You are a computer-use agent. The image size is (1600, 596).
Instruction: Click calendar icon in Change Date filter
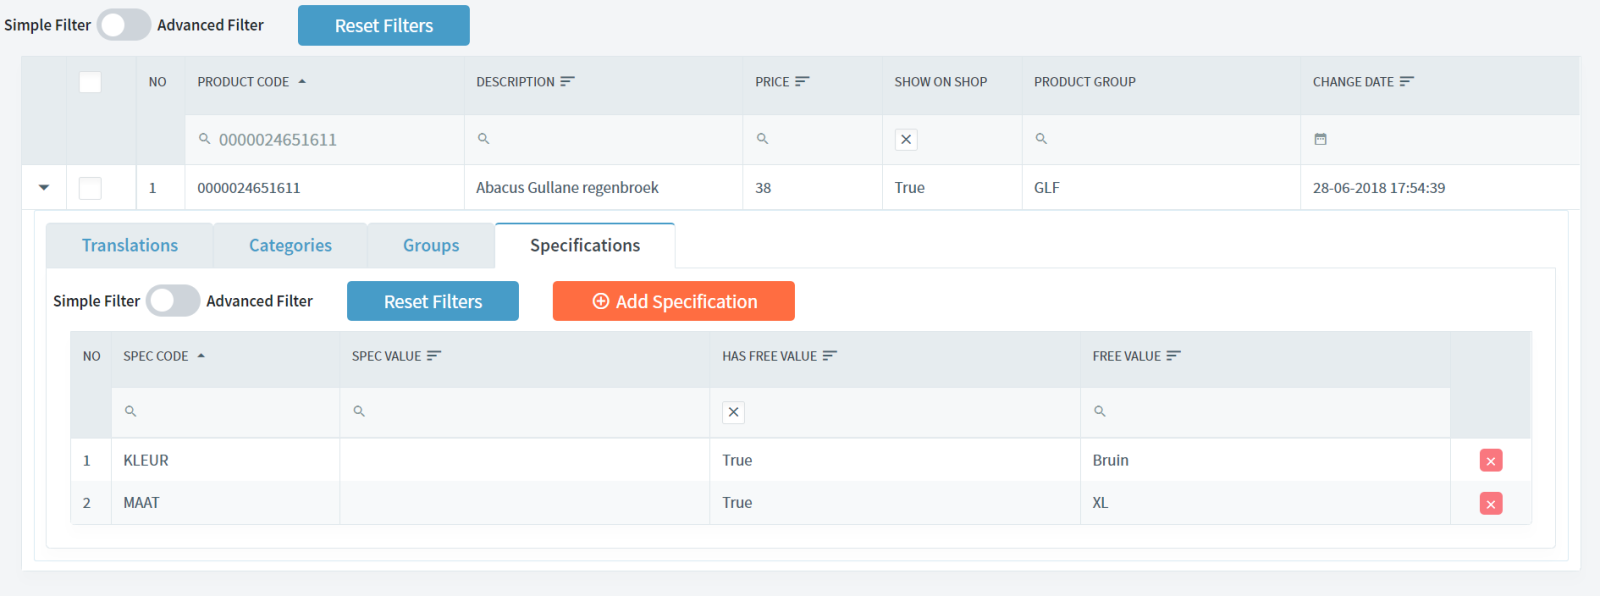[1320, 140]
